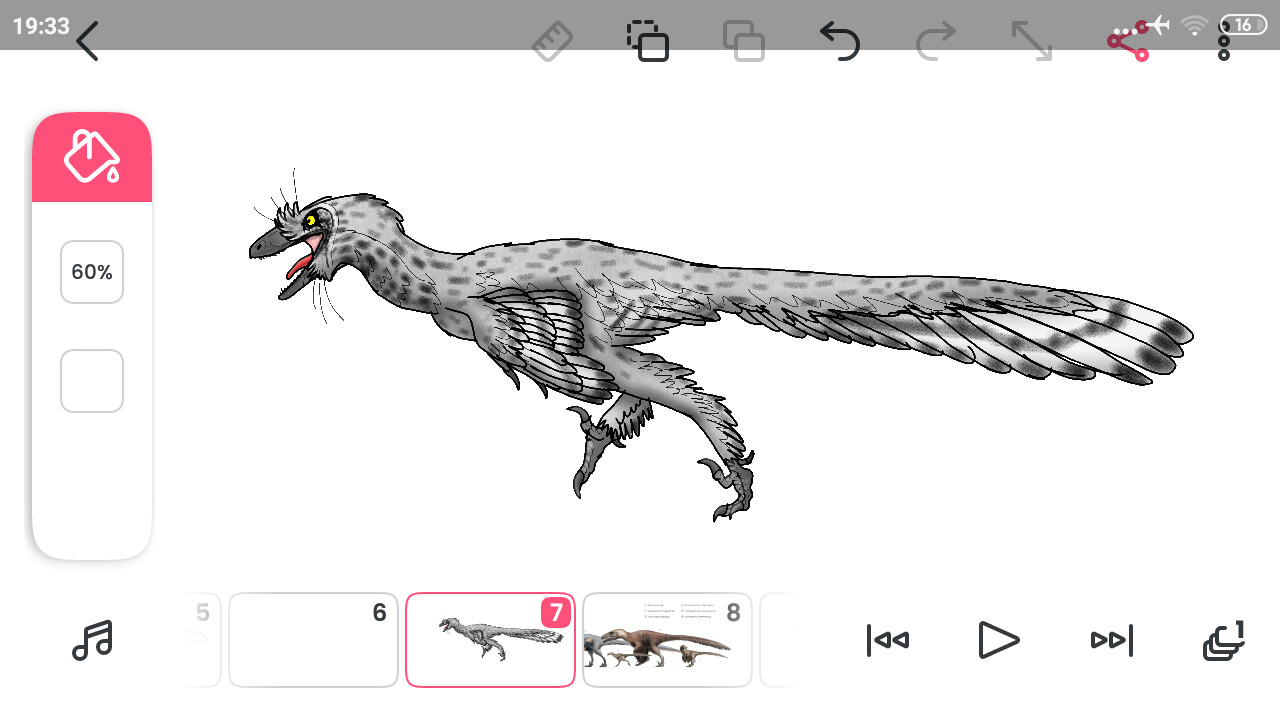Undo the last action

840,41
